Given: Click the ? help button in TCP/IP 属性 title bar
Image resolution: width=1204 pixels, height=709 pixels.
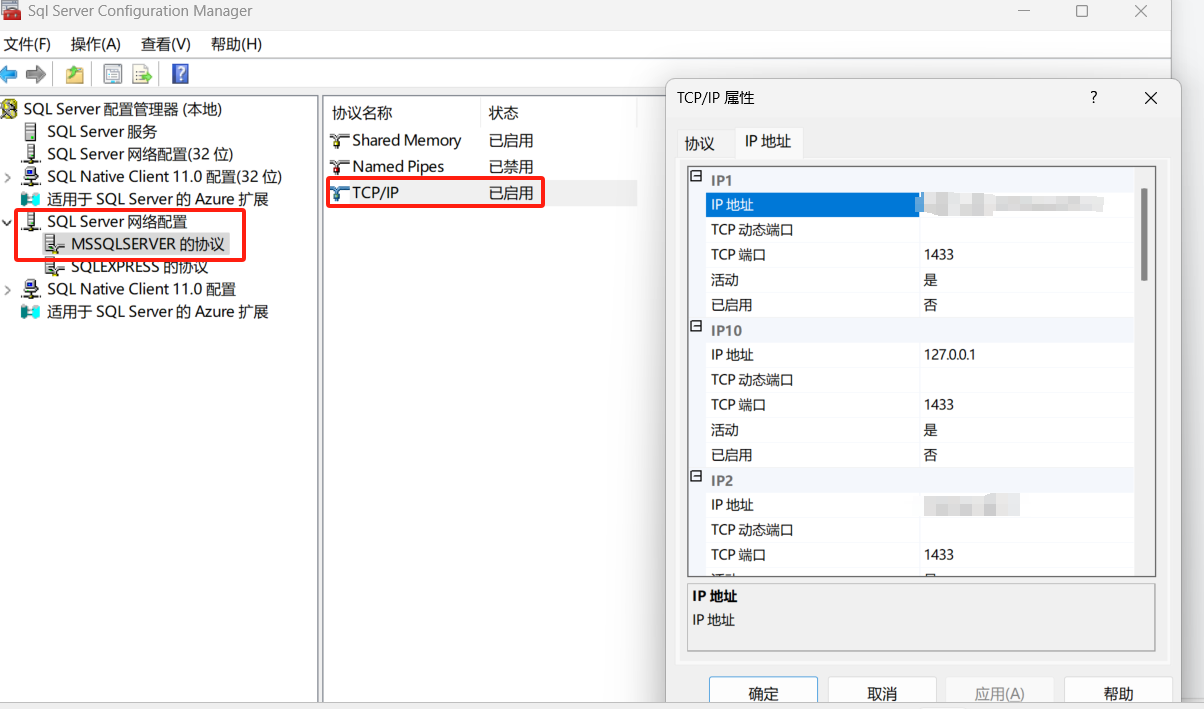Looking at the screenshot, I should [x=1094, y=97].
